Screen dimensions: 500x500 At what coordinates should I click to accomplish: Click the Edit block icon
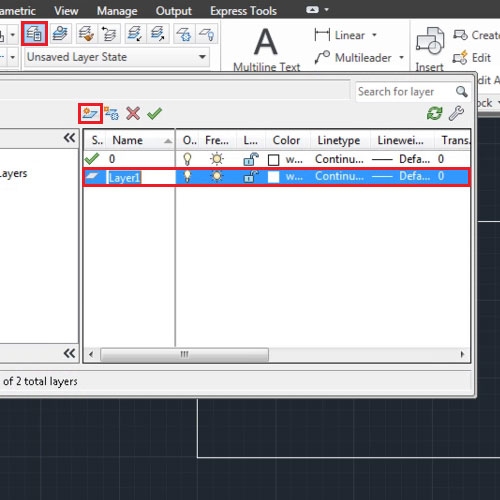[460, 58]
